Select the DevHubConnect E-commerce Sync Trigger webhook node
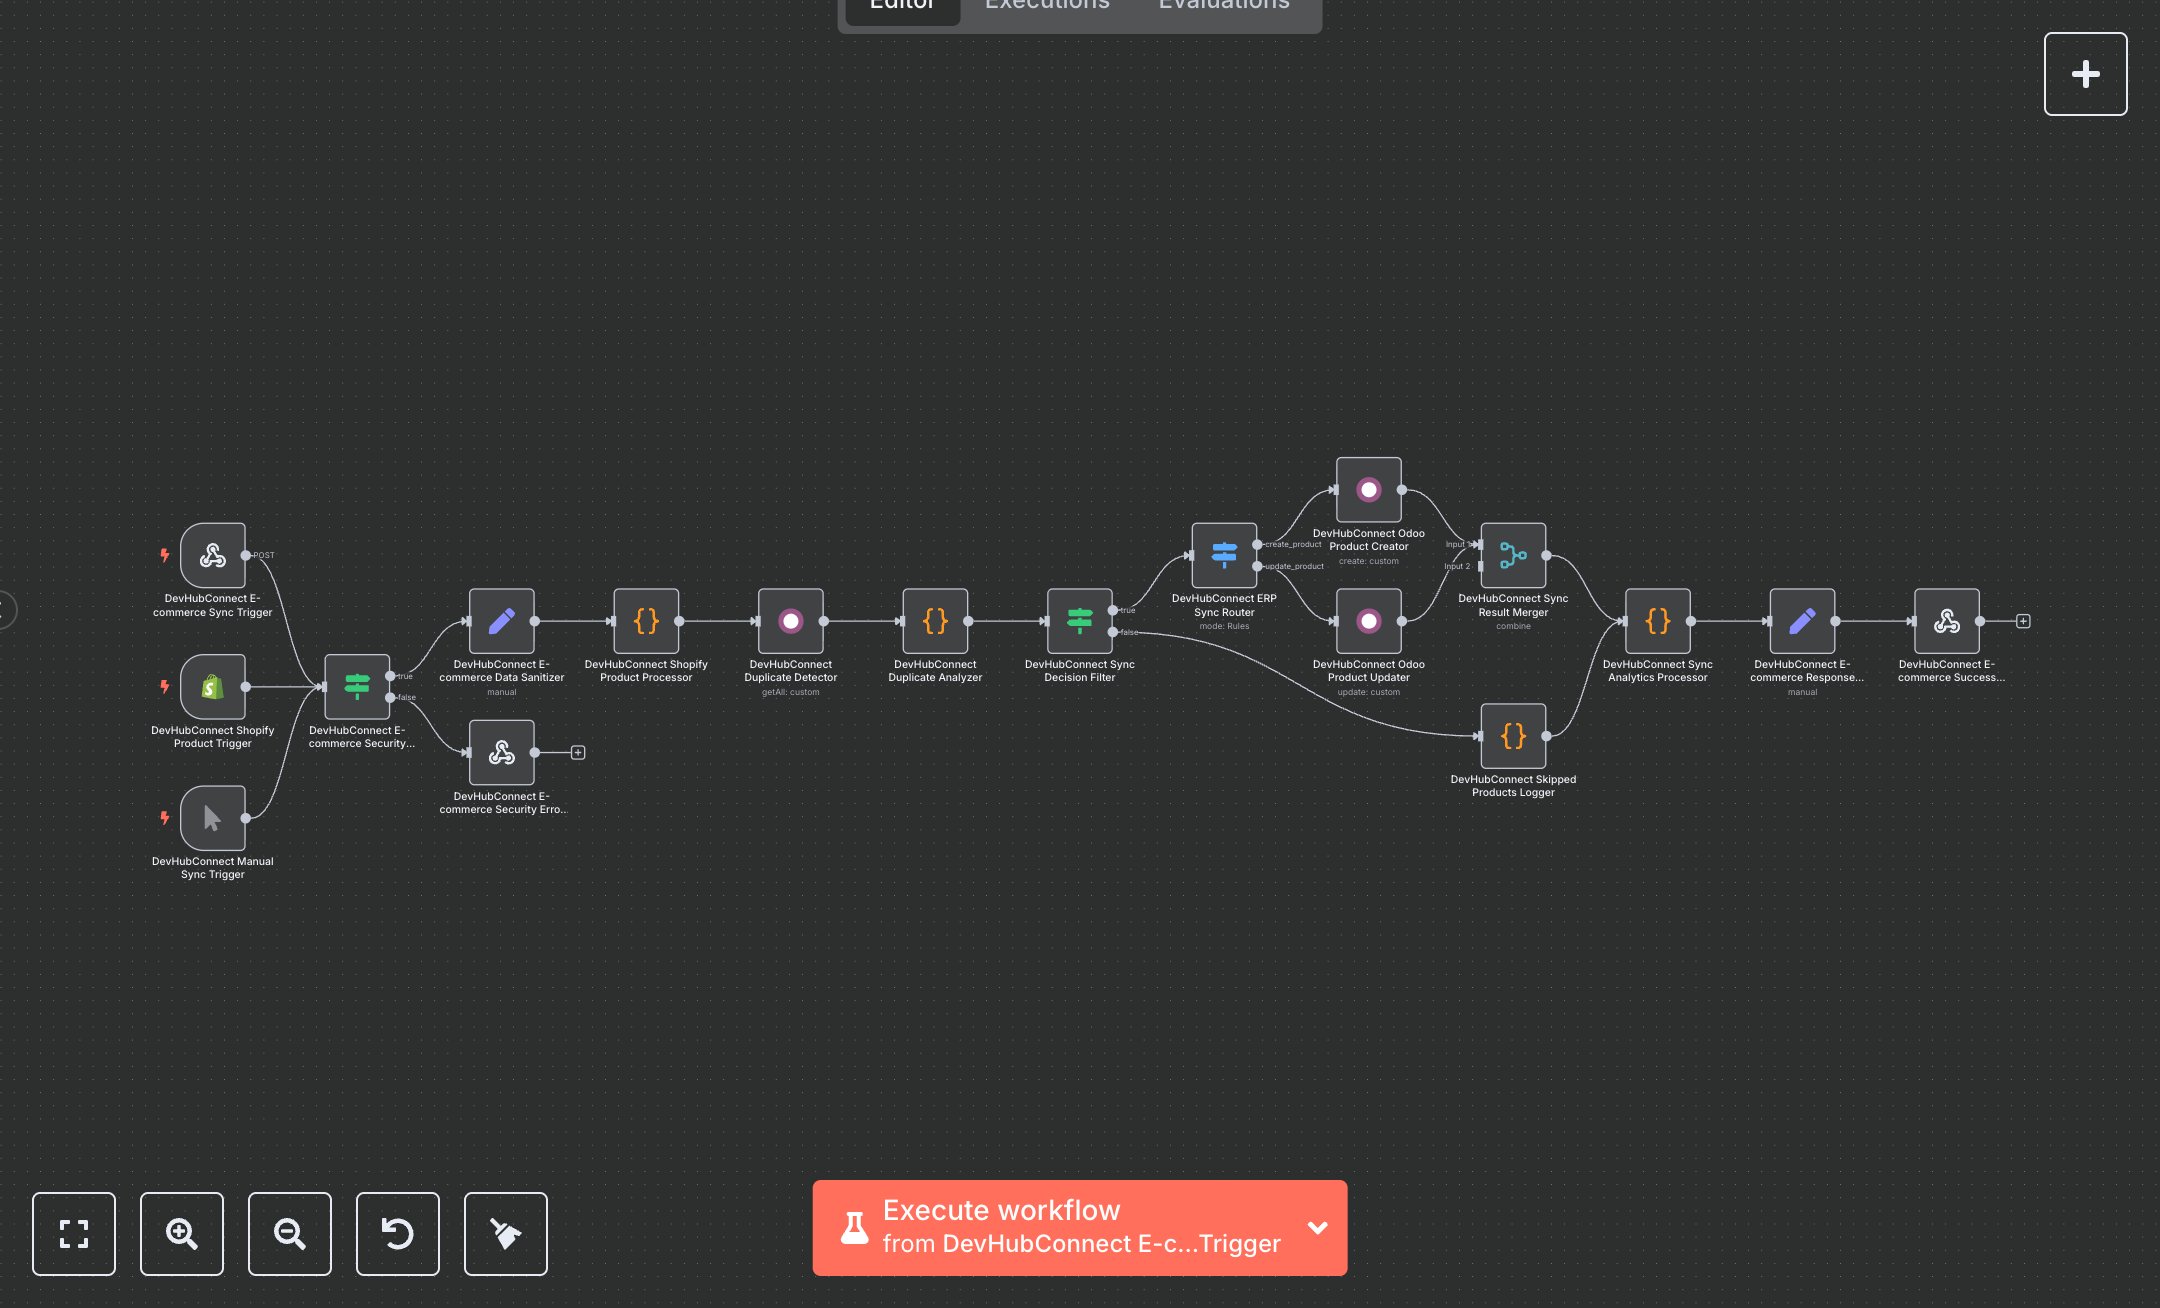Viewport: 2160px width, 1308px height. pos(213,556)
